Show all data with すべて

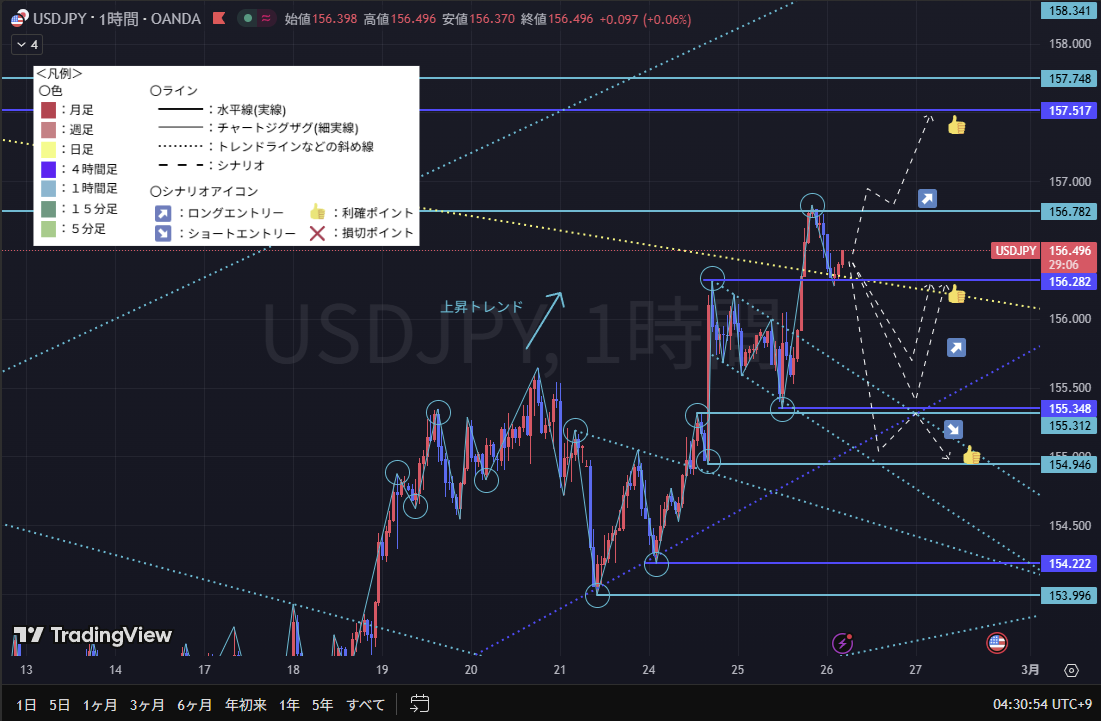click(x=365, y=705)
